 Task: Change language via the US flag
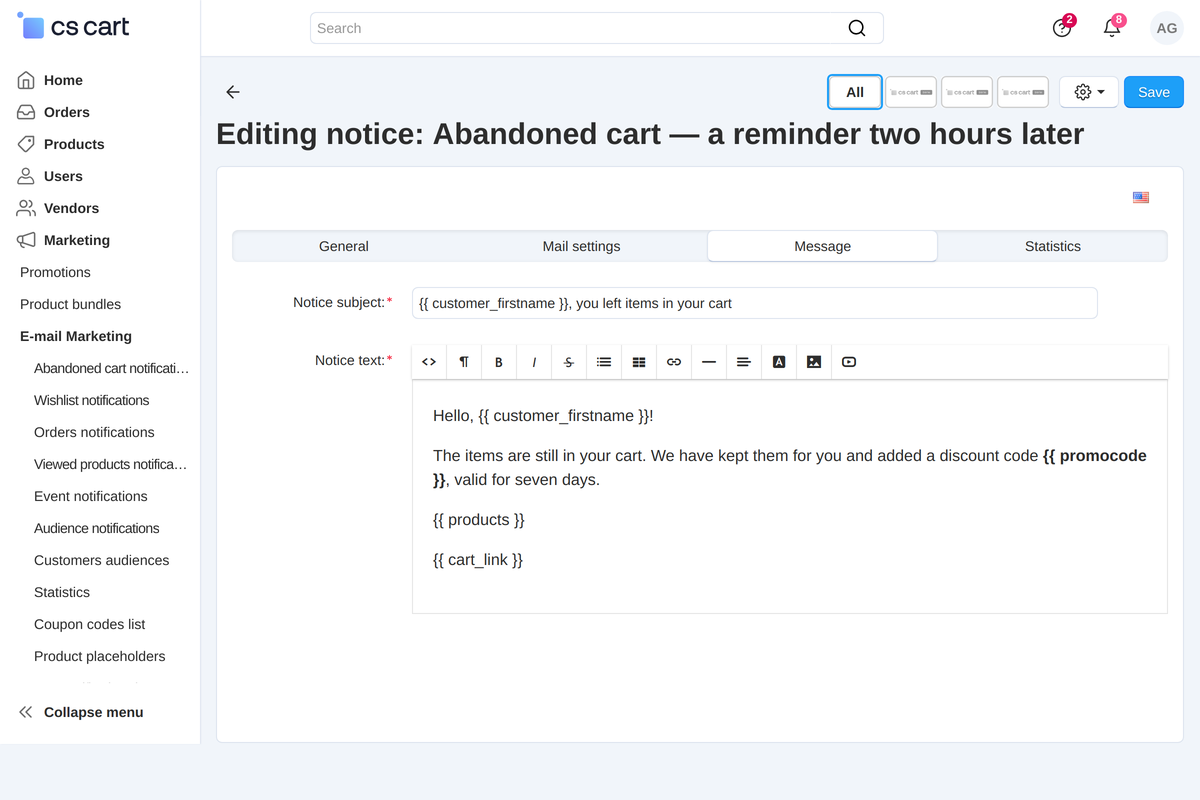point(1141,197)
